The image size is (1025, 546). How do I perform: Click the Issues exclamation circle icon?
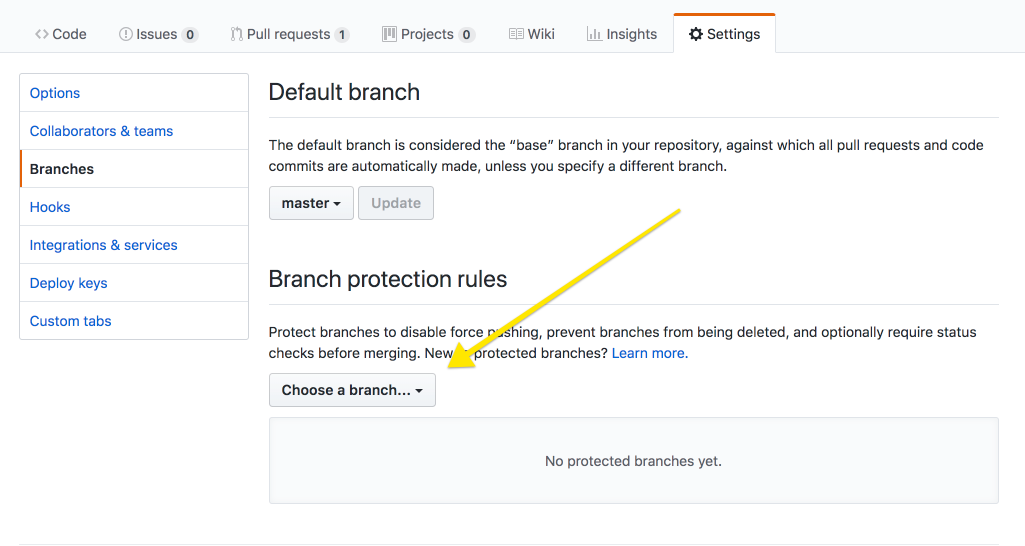[126, 34]
